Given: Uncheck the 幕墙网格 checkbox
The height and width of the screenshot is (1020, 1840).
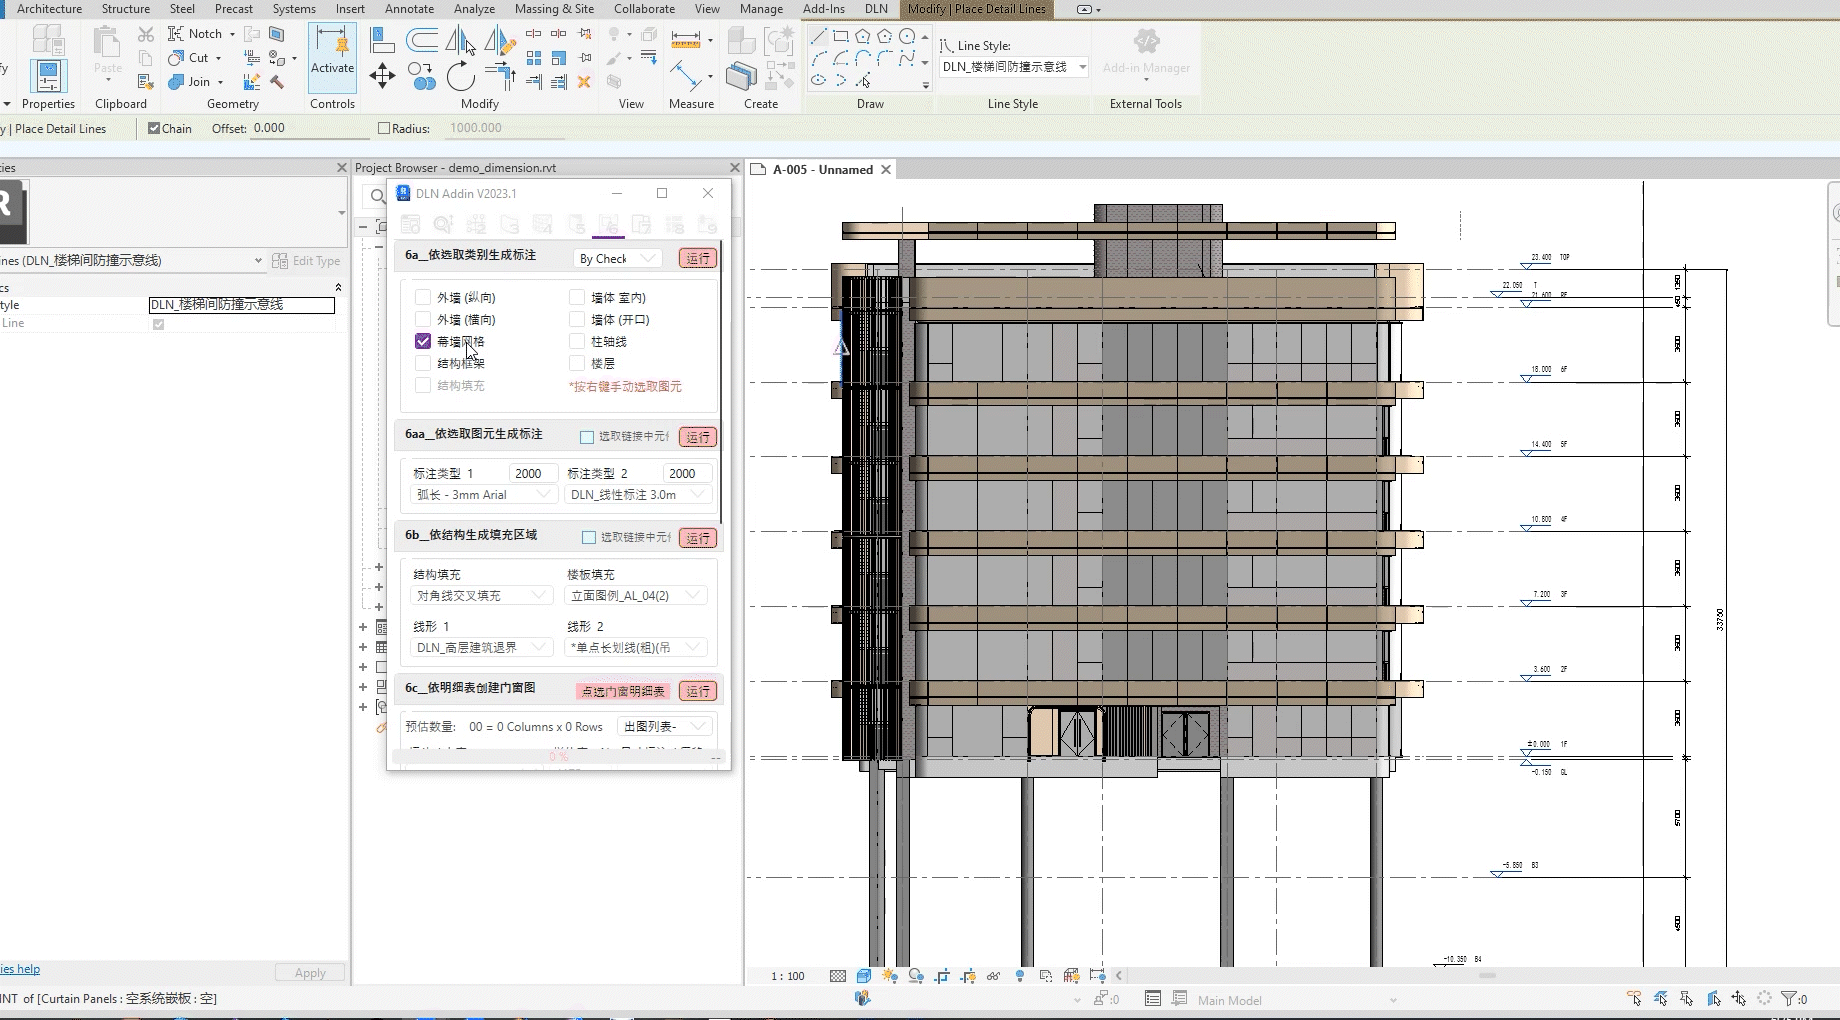Looking at the screenshot, I should [423, 341].
